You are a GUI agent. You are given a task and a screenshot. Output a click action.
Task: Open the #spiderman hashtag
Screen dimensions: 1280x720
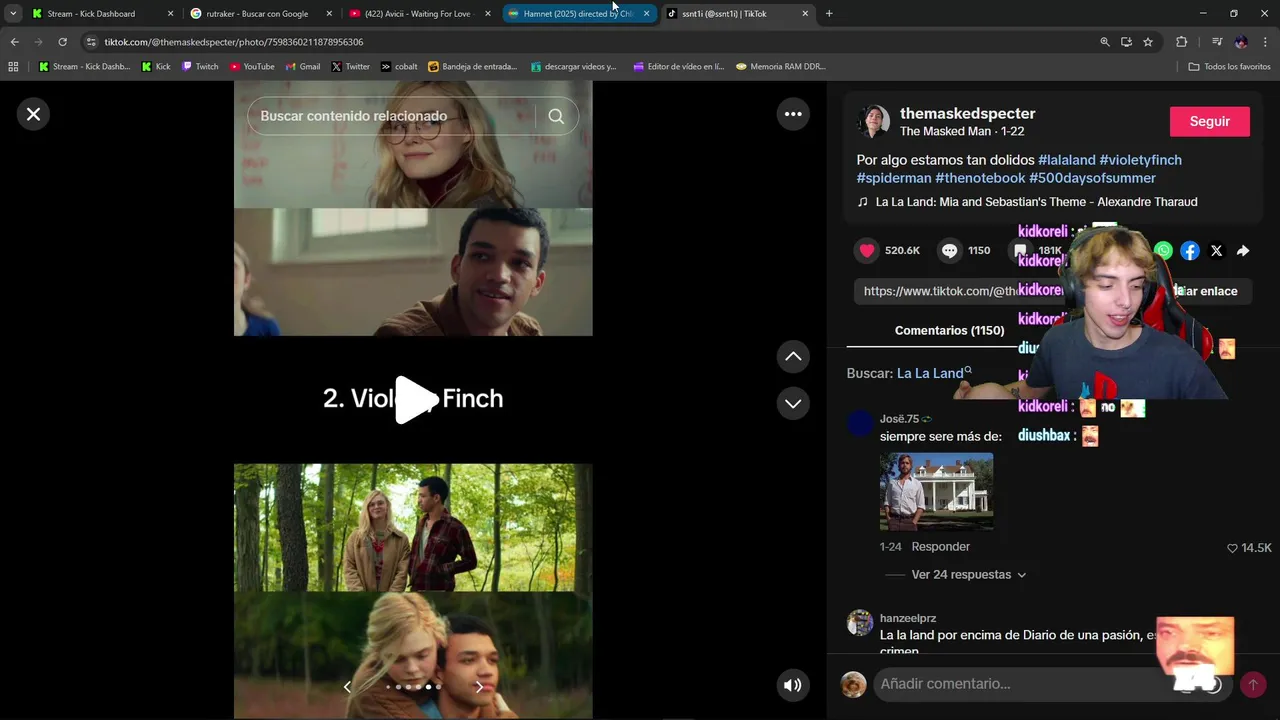pyautogui.click(x=894, y=178)
